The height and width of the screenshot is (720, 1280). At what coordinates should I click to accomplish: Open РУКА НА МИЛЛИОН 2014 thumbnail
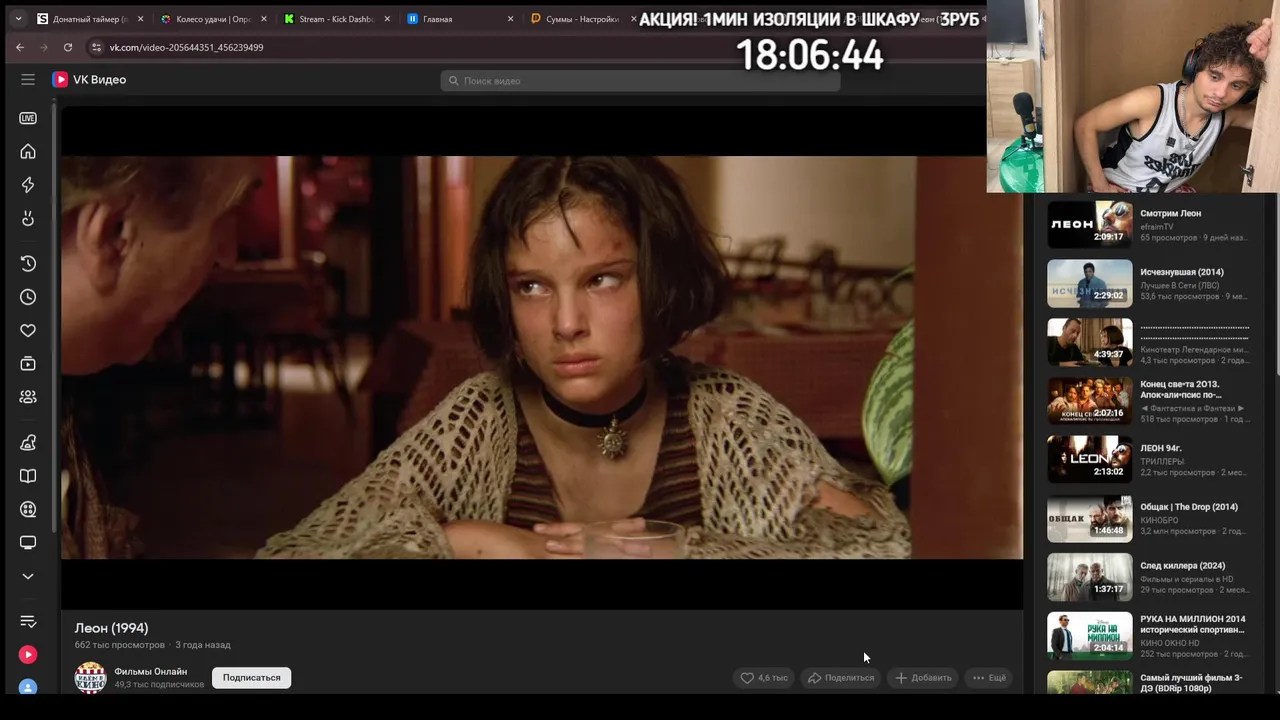coord(1090,636)
